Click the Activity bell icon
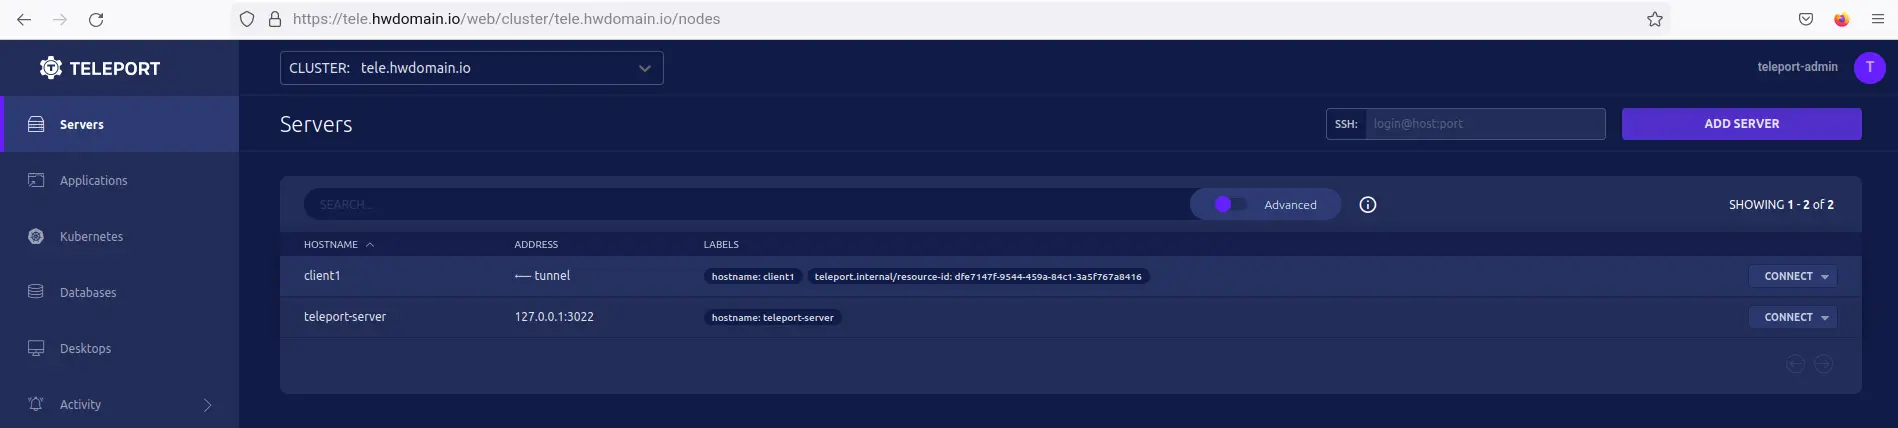 coord(36,404)
